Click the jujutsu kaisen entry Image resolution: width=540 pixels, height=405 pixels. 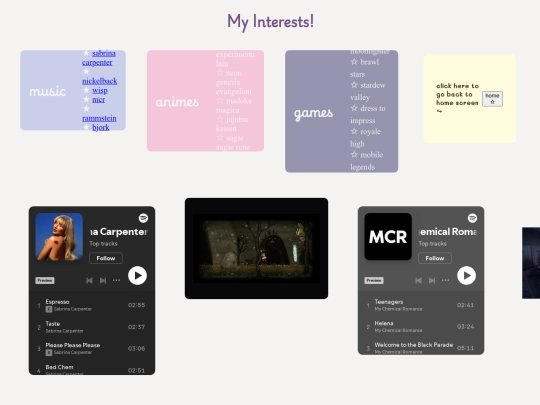(232, 124)
